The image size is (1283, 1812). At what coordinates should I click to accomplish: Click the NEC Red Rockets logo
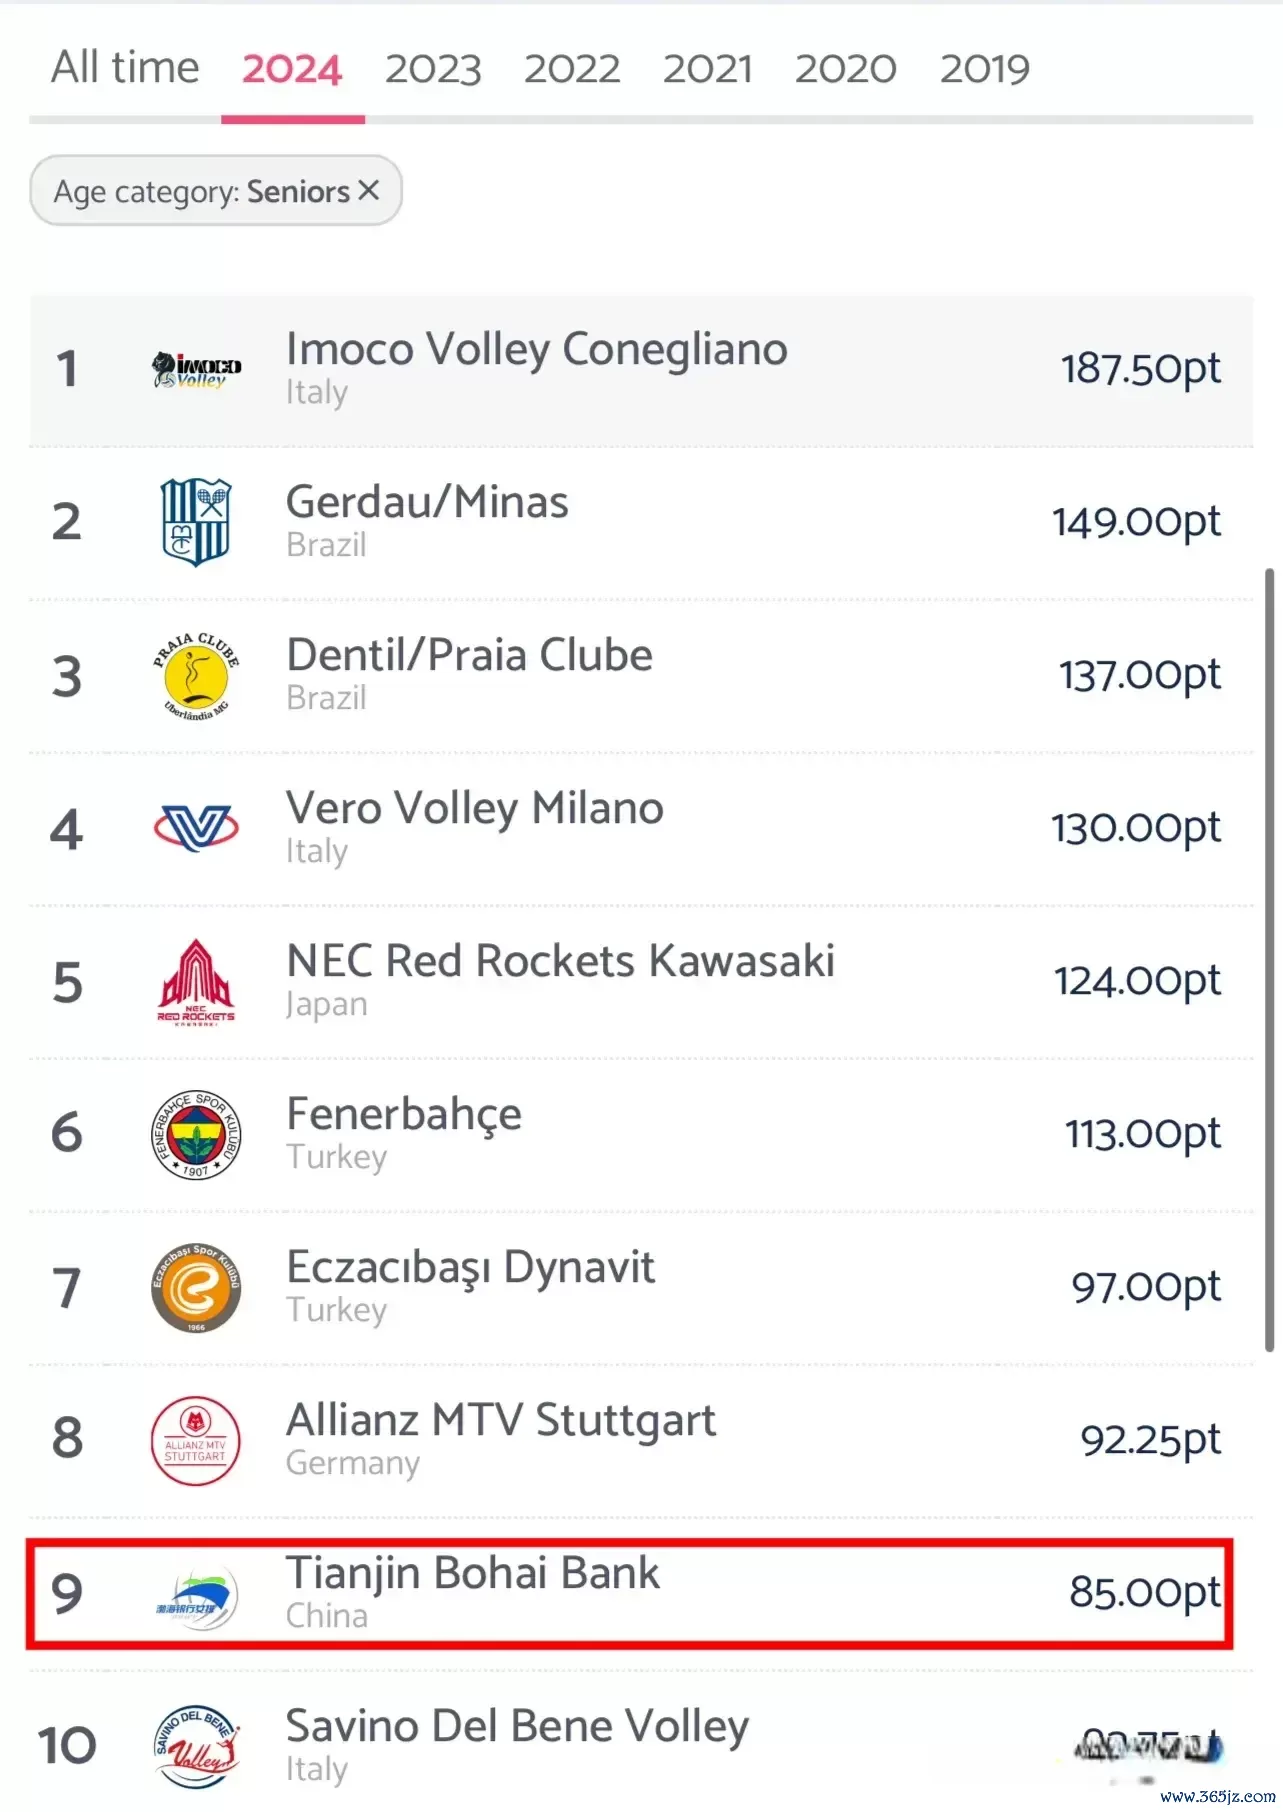196,982
